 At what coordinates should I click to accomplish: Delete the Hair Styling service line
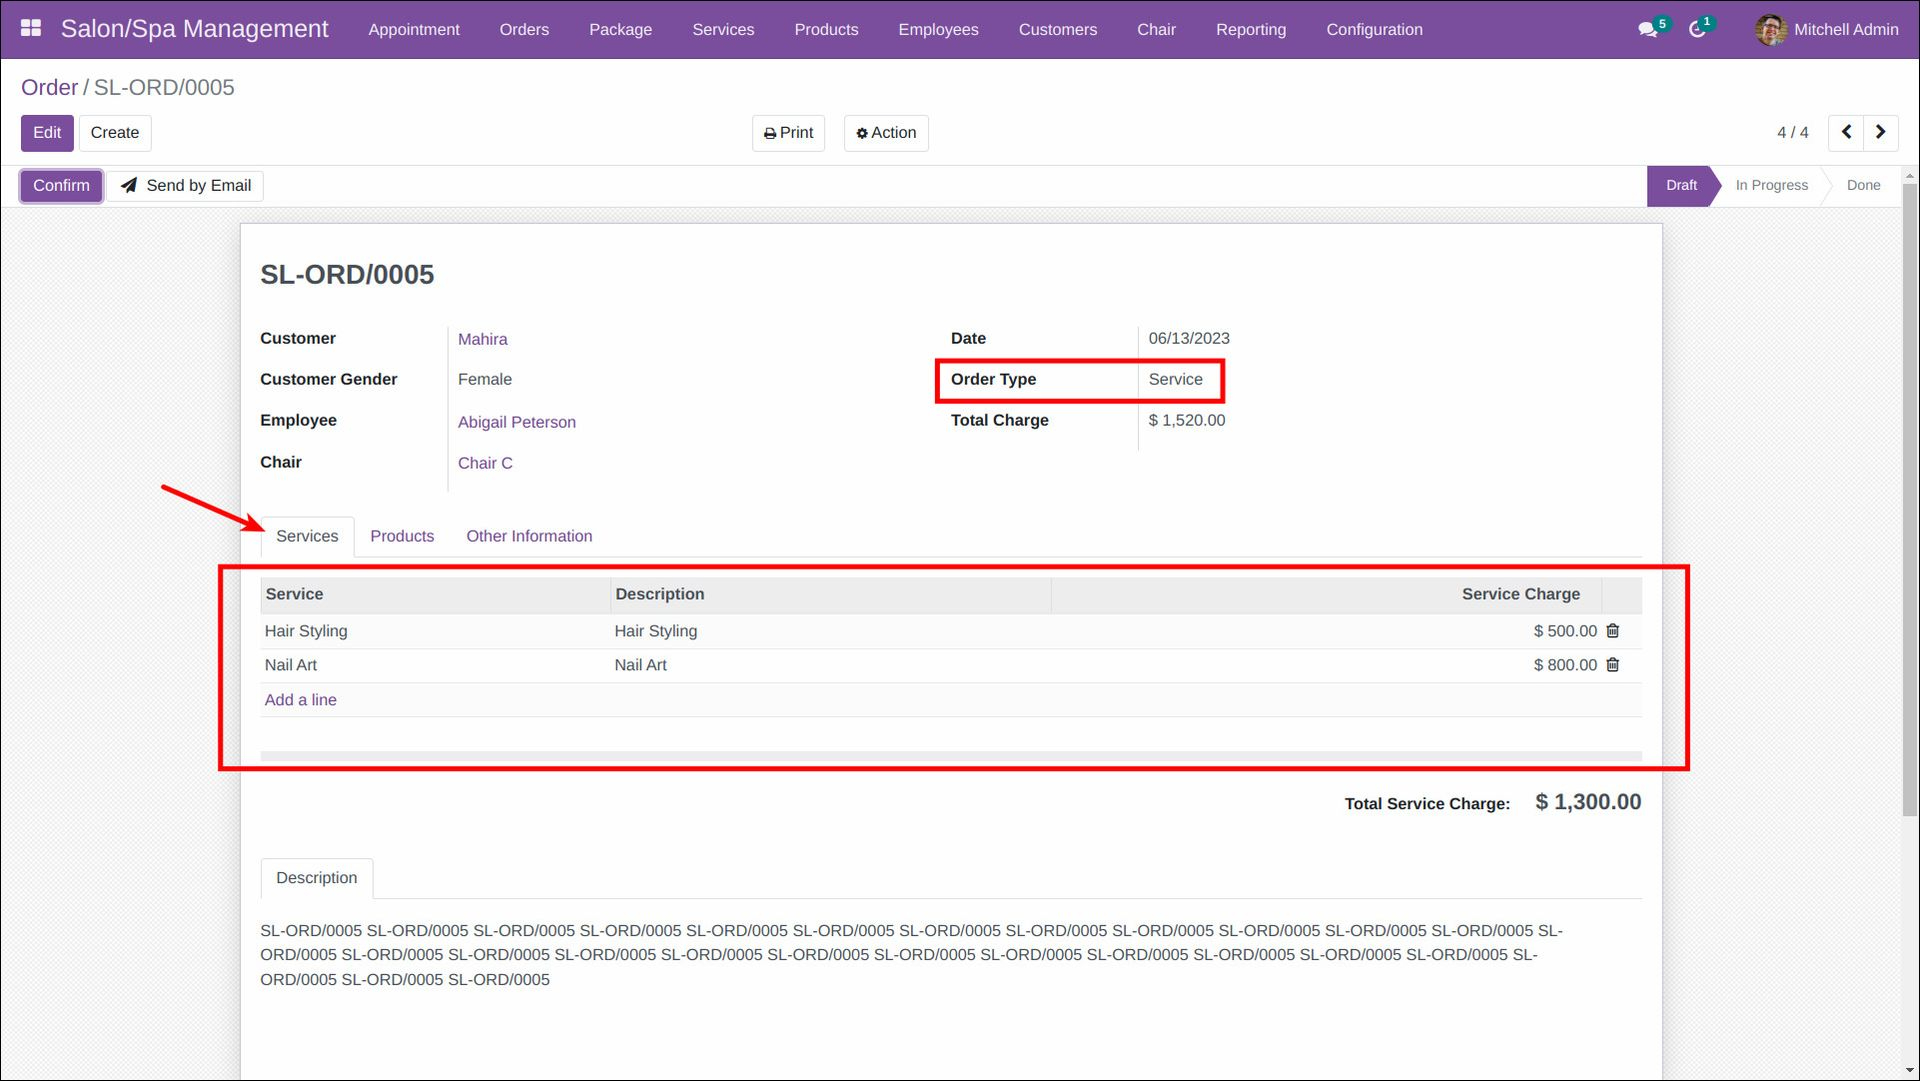coord(1613,631)
